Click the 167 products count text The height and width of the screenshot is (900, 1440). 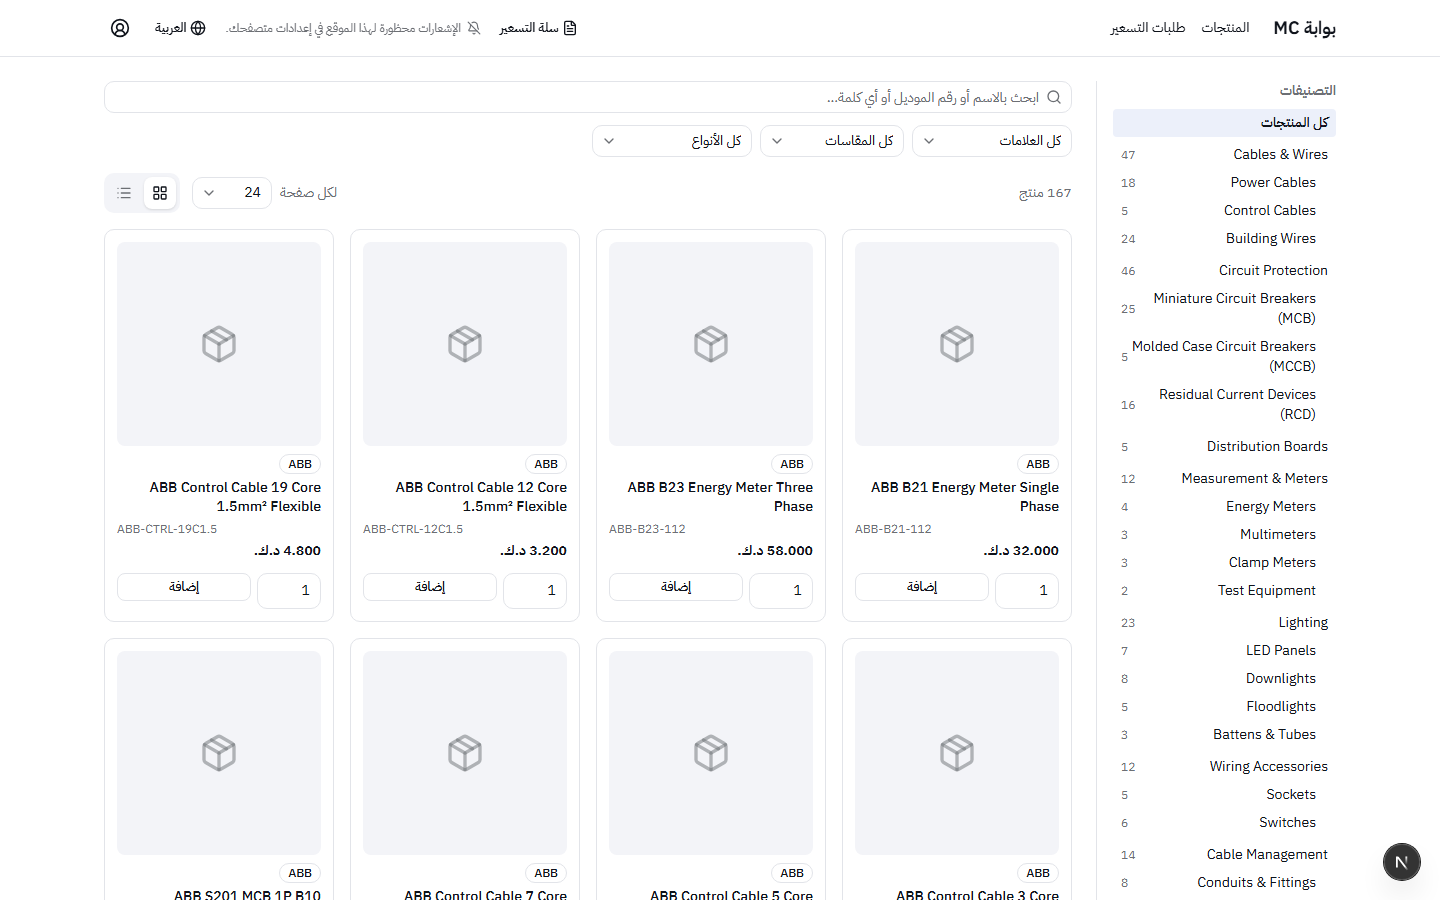coord(1045,193)
